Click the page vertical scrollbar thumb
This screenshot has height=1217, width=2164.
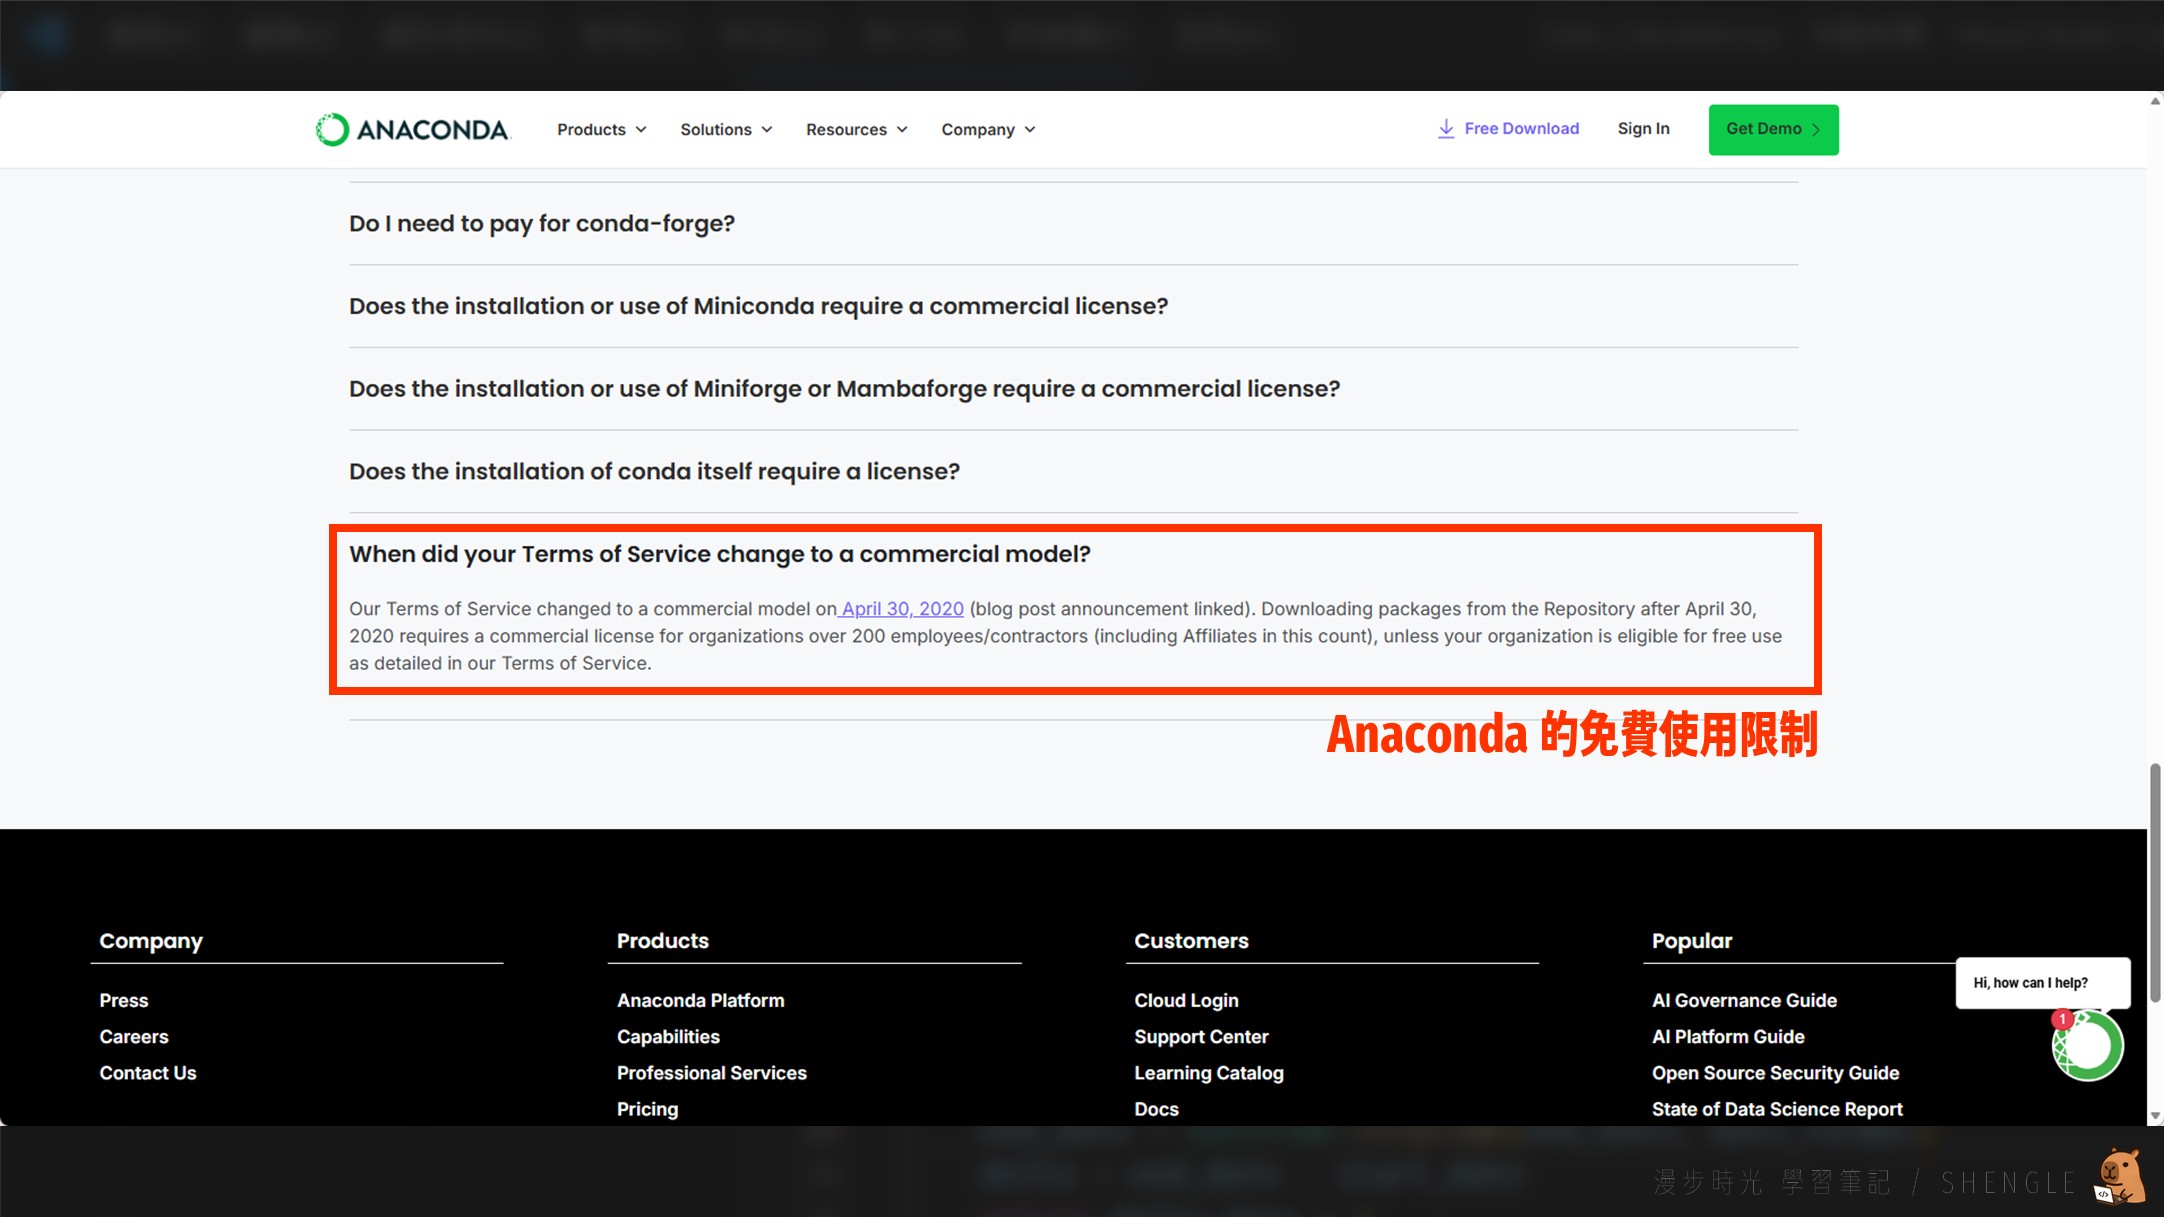pyautogui.click(x=2155, y=882)
